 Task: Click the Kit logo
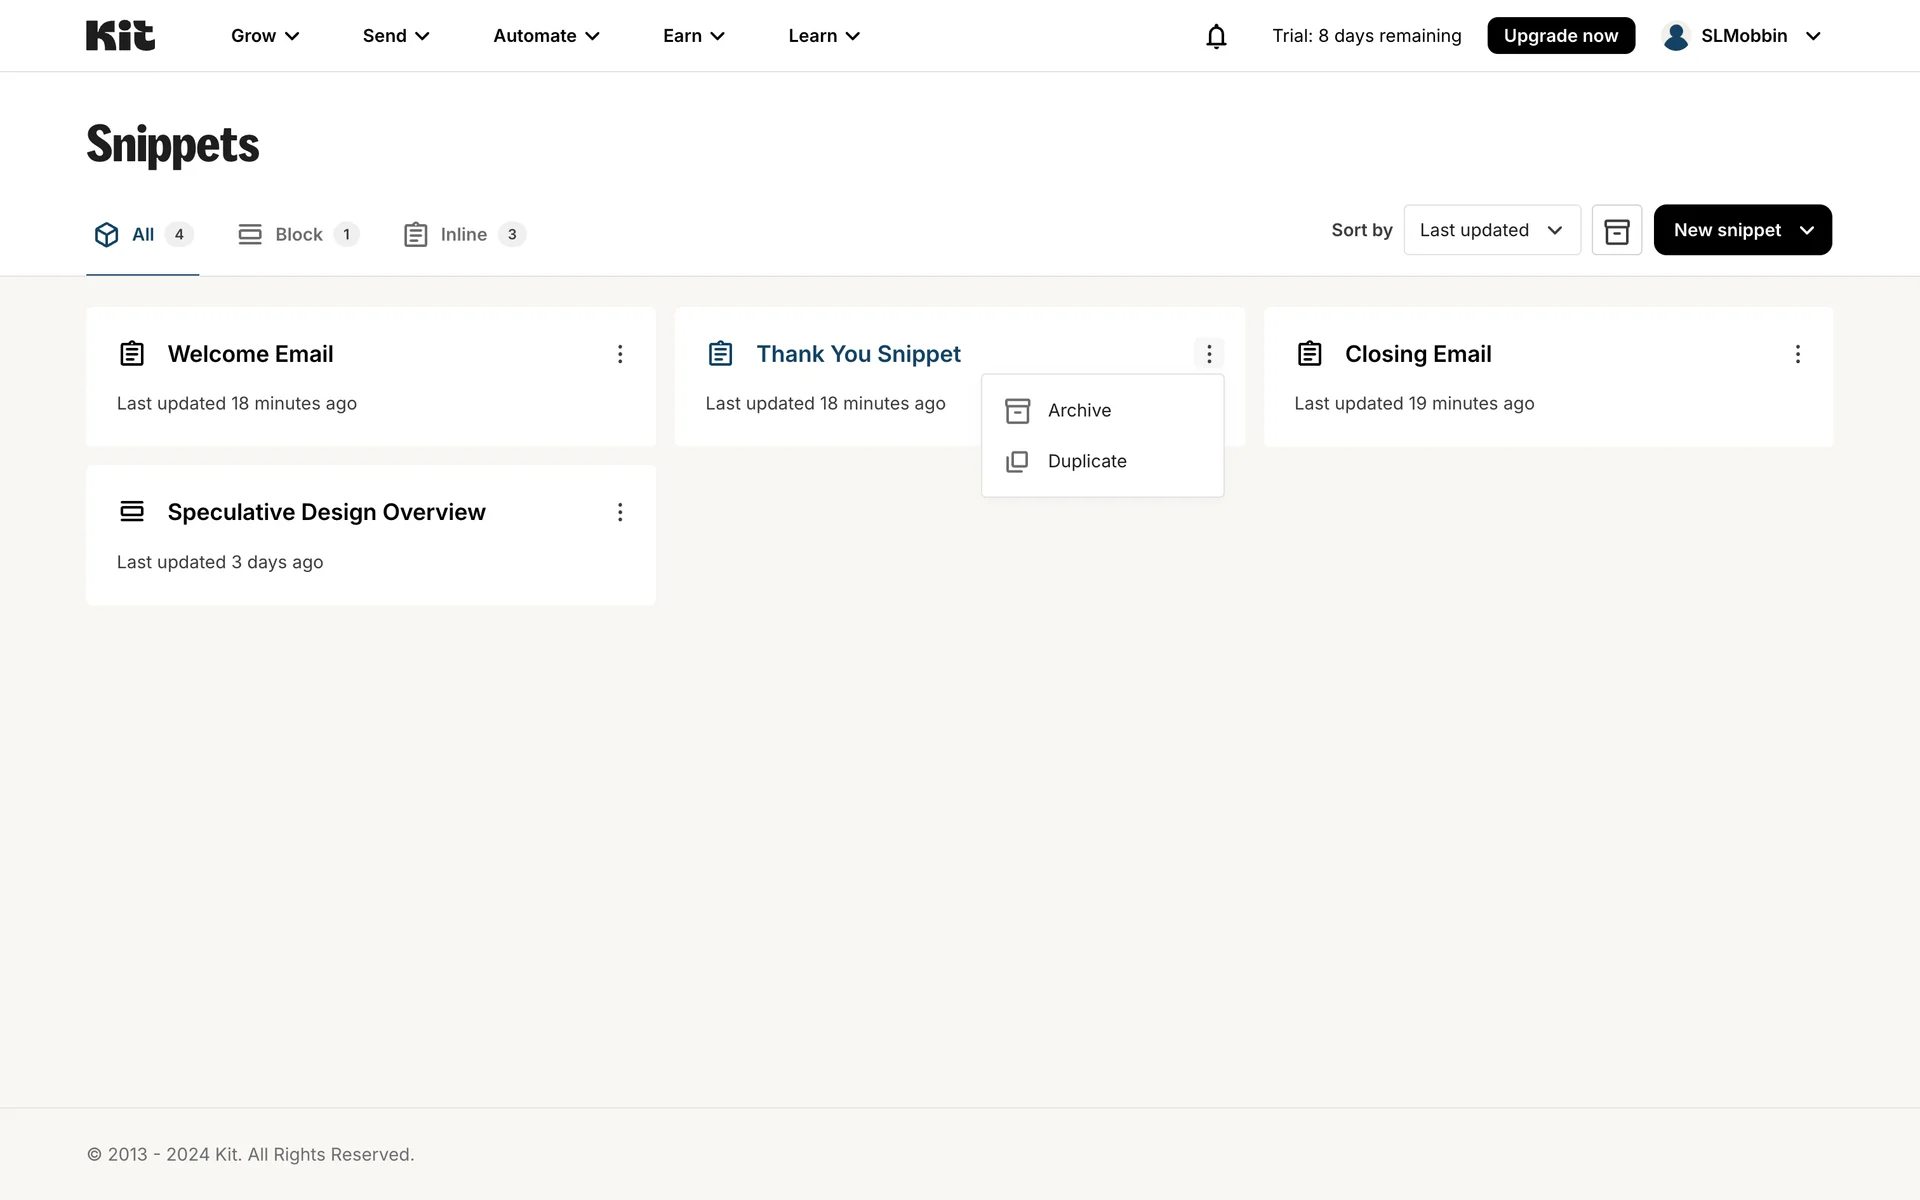tap(120, 36)
